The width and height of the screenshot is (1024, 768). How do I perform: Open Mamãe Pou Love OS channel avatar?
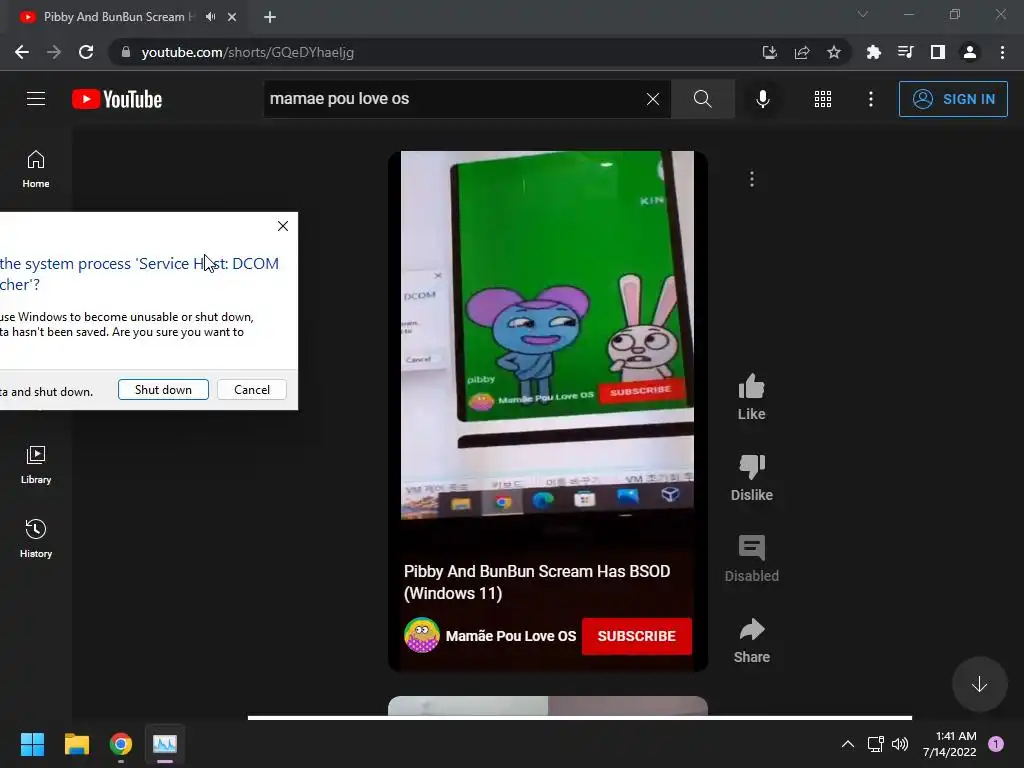tap(422, 635)
